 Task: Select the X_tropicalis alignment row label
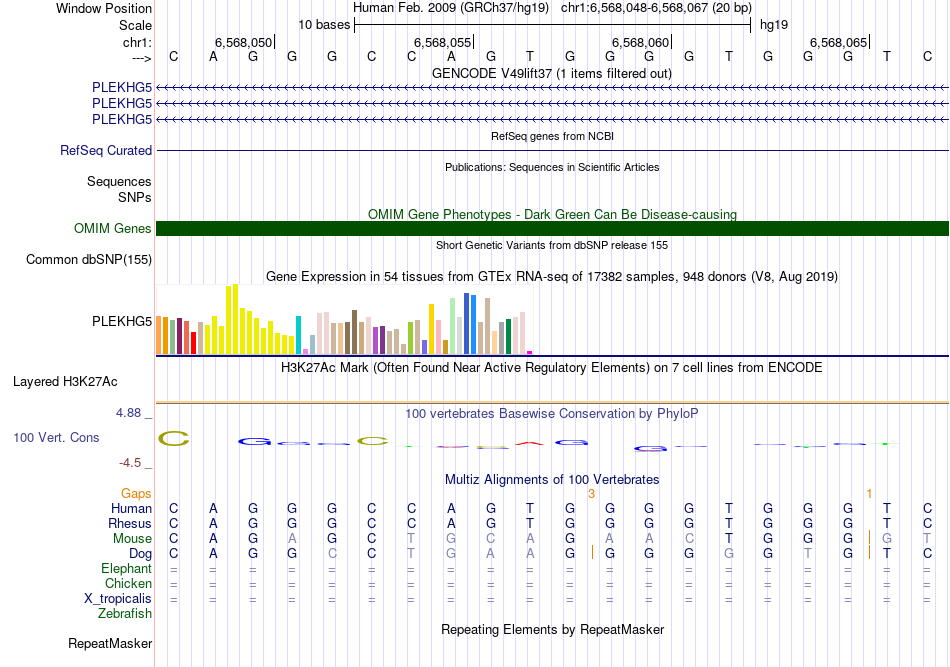pos(118,599)
